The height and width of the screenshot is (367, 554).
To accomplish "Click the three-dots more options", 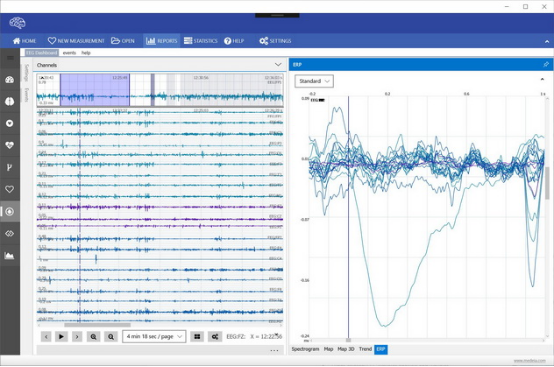I will pyautogui.click(x=274, y=350).
